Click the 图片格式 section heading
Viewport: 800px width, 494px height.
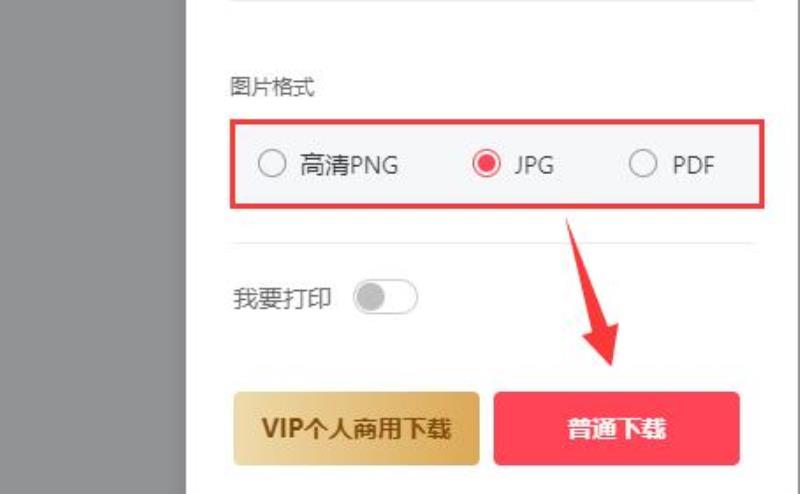point(272,87)
